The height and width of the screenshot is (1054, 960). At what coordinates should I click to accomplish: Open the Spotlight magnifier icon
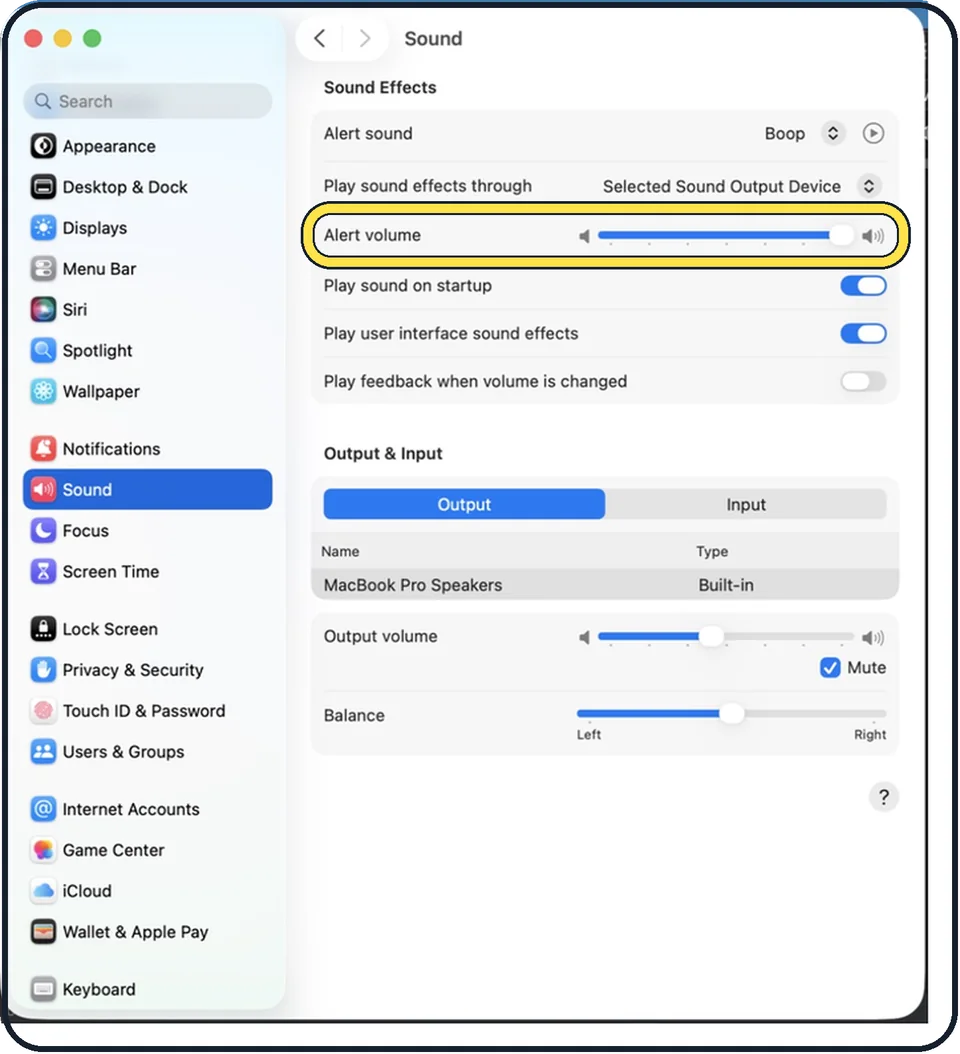pyautogui.click(x=43, y=350)
